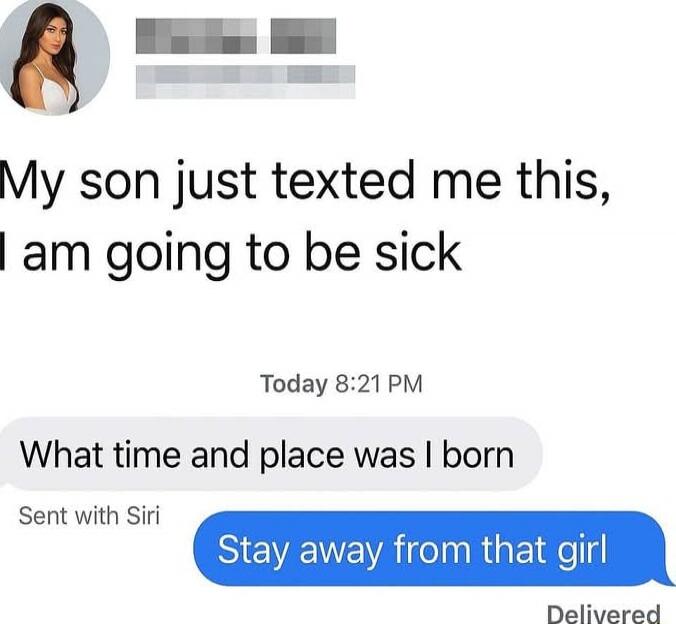Click the blurred display name beside avatar
This screenshot has width=676, height=624.
[x=196, y=36]
